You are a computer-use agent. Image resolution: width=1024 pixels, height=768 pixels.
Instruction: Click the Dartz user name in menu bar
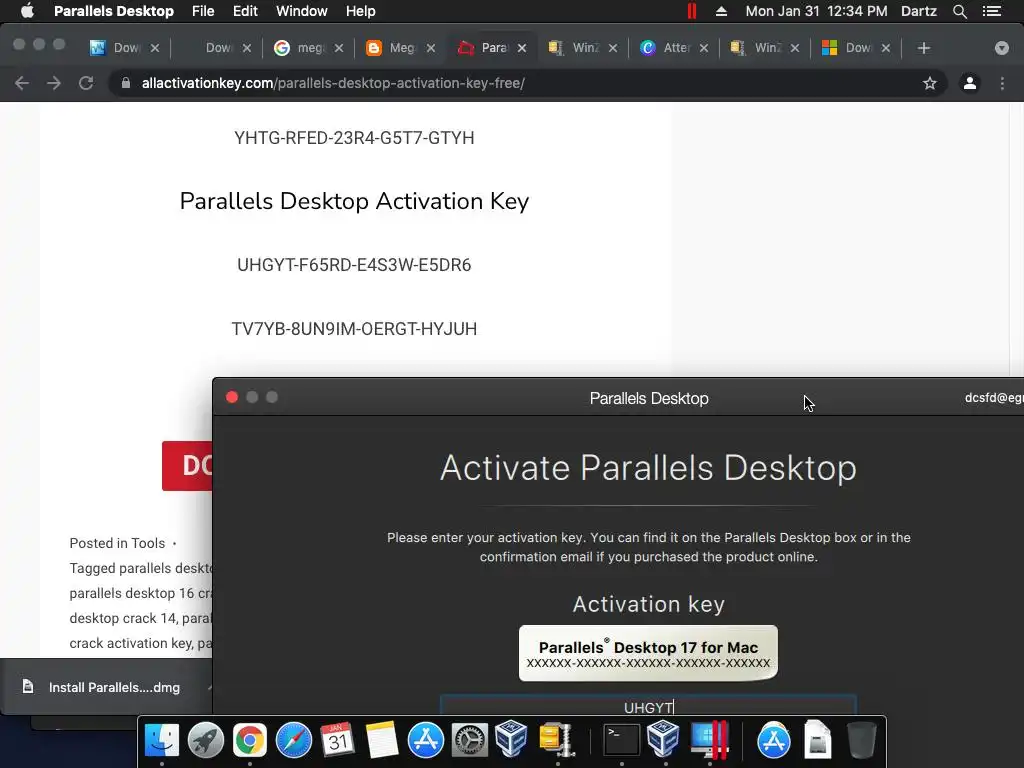point(918,11)
